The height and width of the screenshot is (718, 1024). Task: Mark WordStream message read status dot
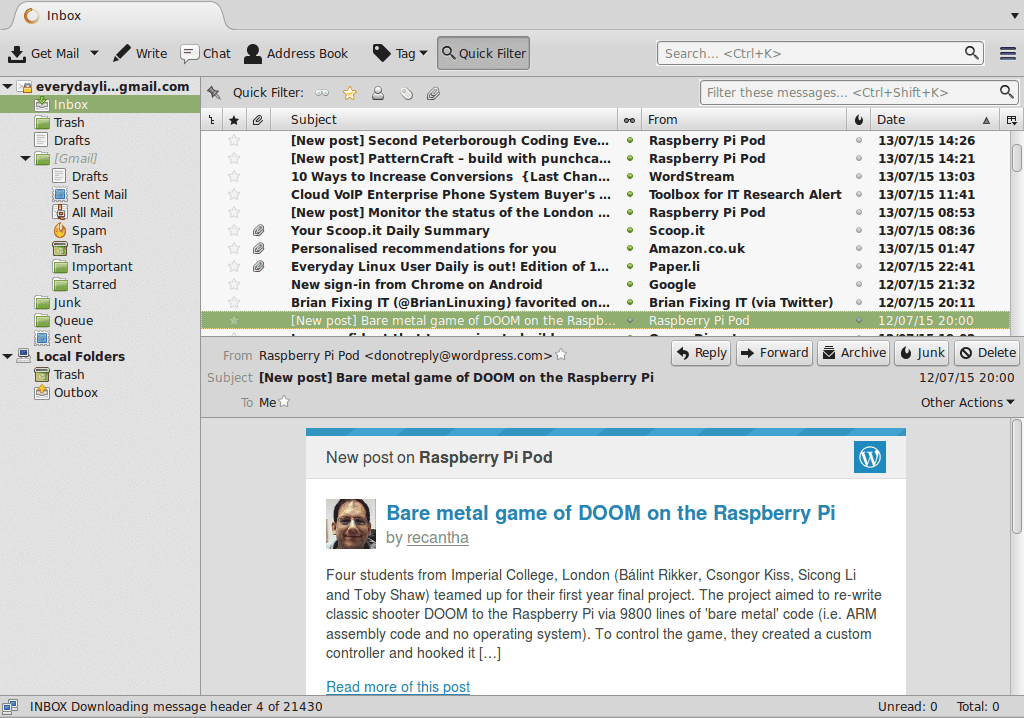tap(630, 176)
